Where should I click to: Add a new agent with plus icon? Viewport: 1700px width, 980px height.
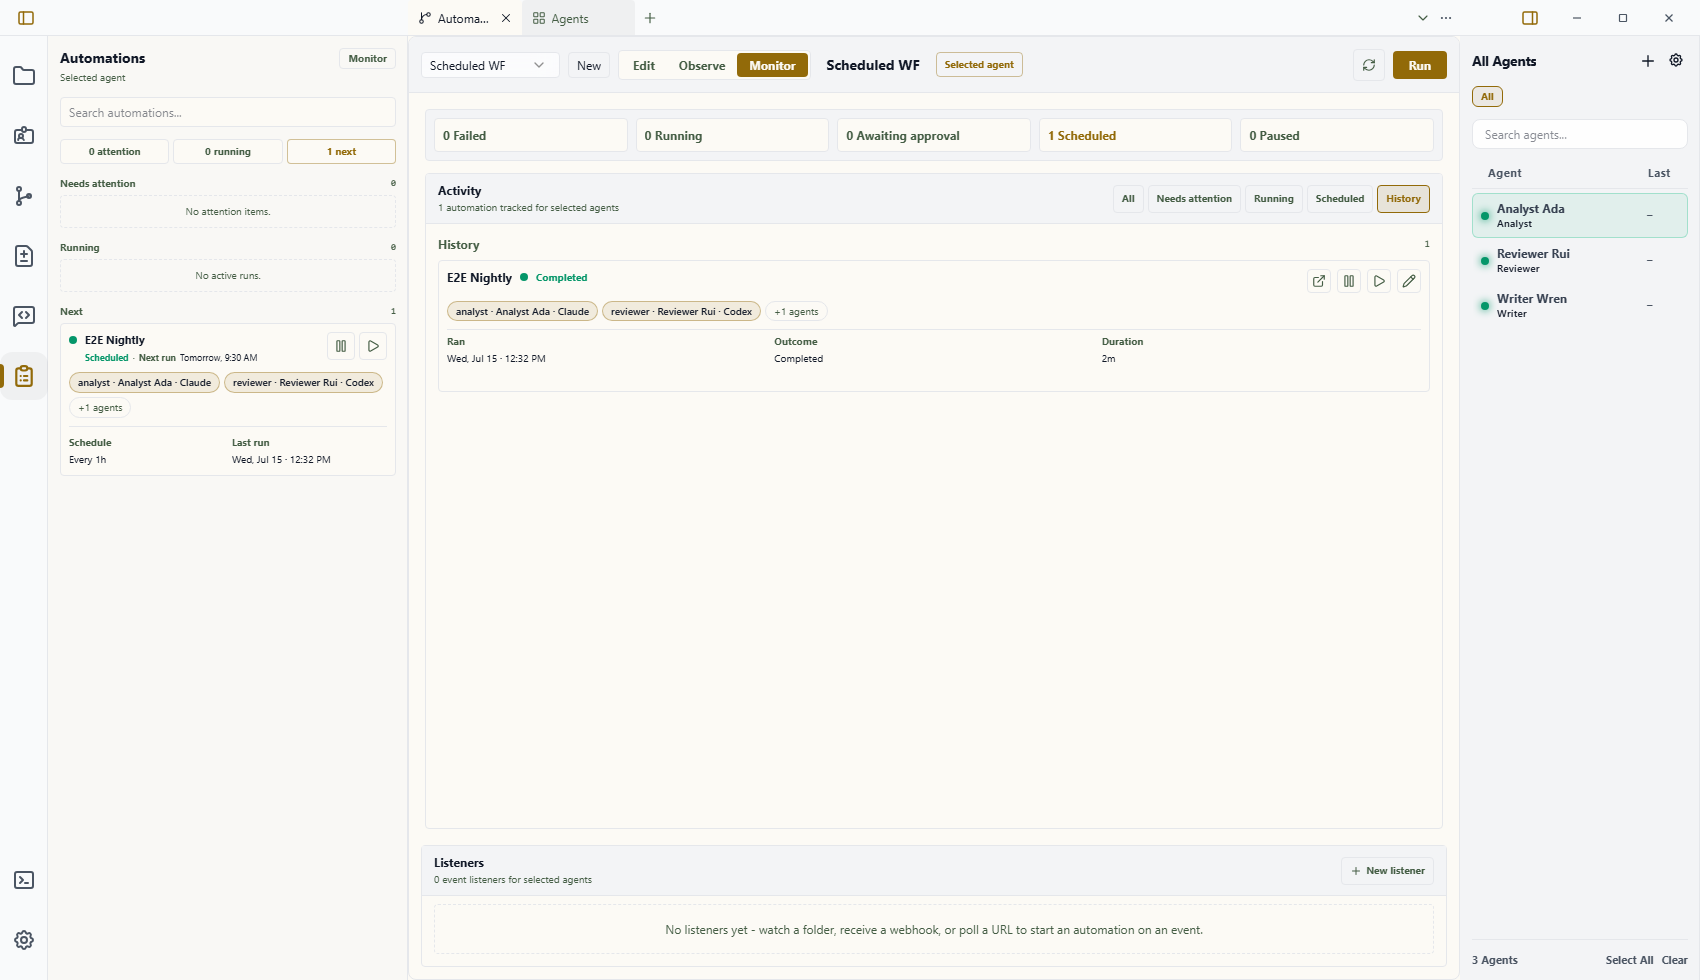[1648, 61]
